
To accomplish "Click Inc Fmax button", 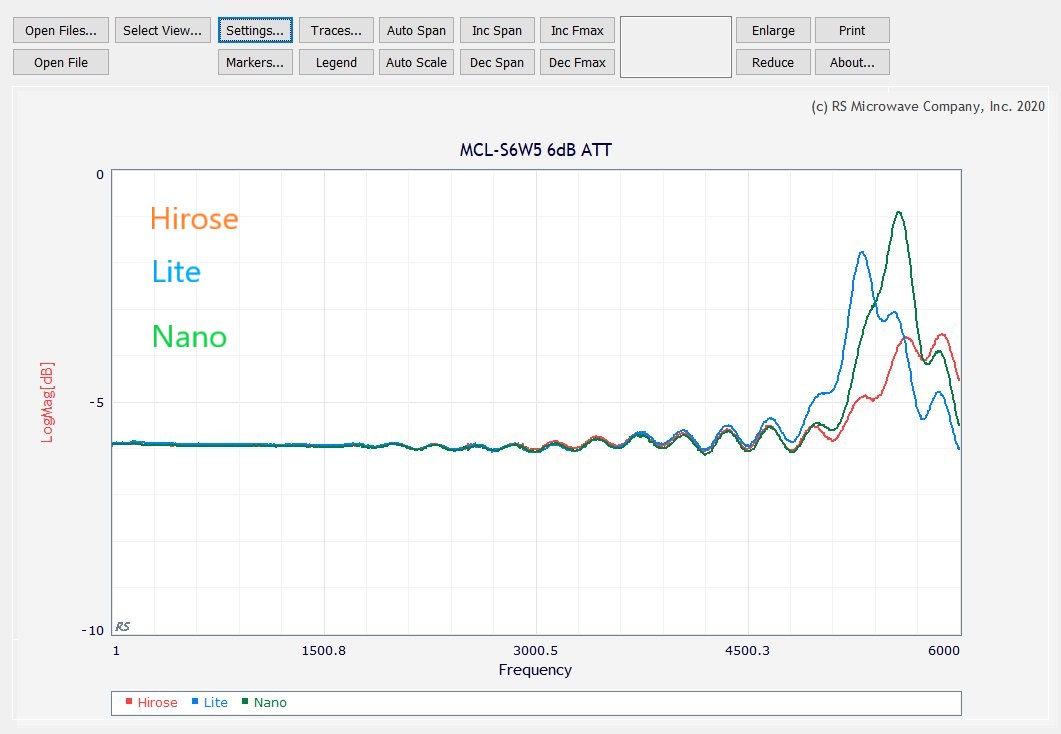I will (577, 30).
